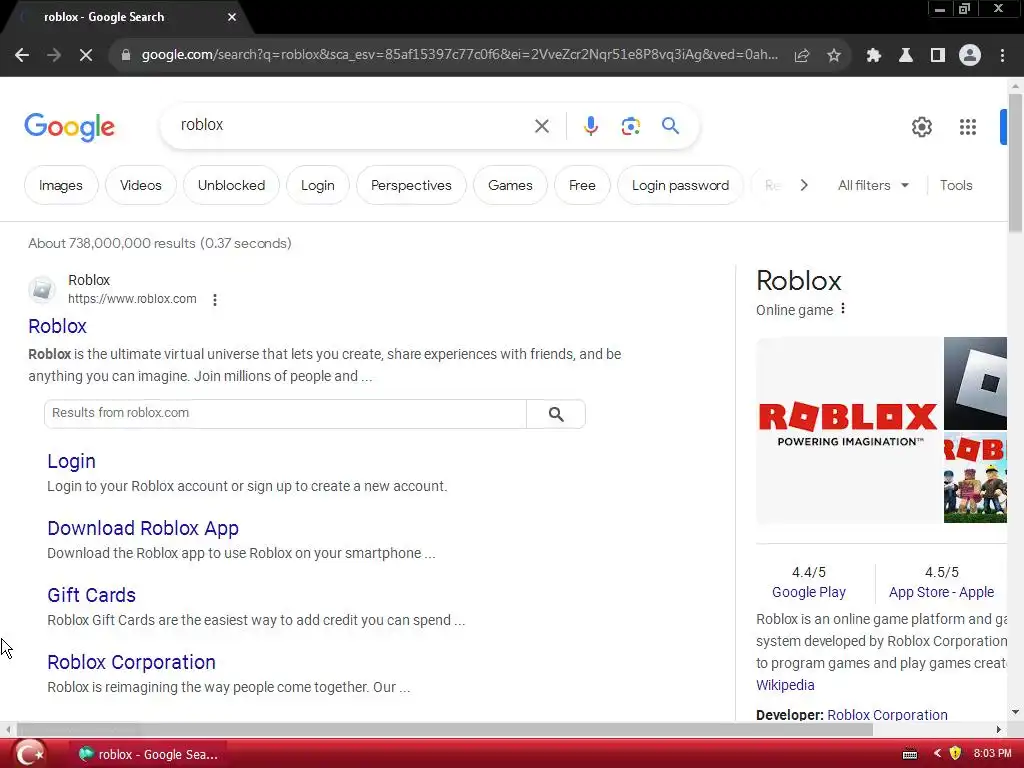The height and width of the screenshot is (768, 1024).
Task: Clear the search box with X
Action: pos(542,126)
